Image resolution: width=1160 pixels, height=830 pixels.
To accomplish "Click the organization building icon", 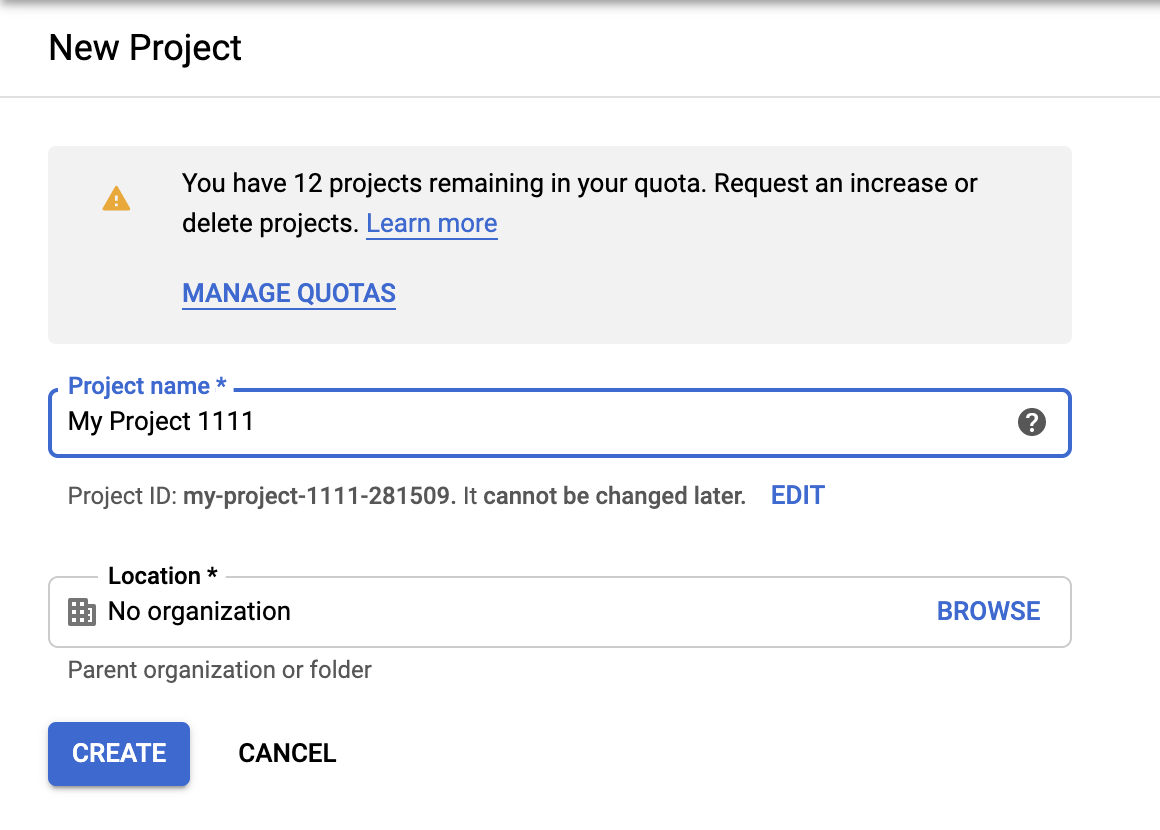I will [82, 611].
